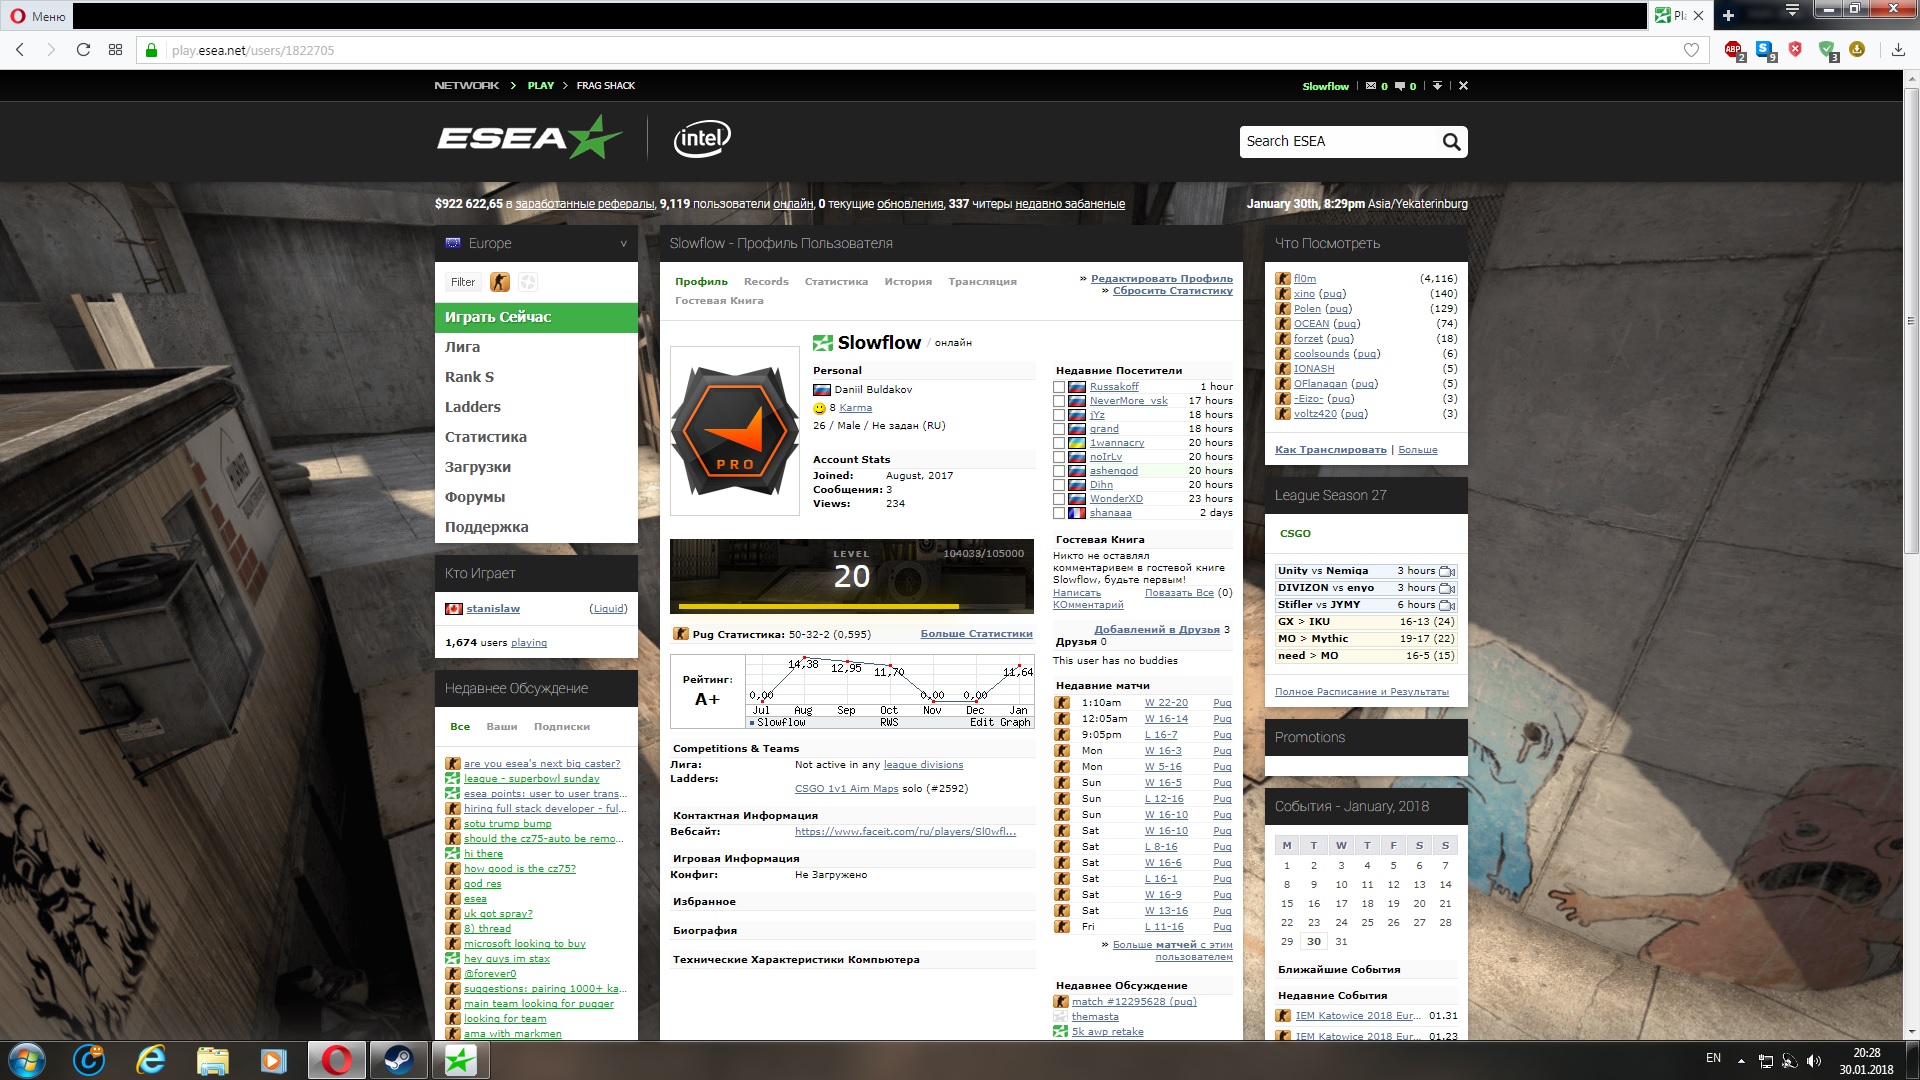Click the Играть Сейчас button
This screenshot has width=1920, height=1080.
coord(536,317)
